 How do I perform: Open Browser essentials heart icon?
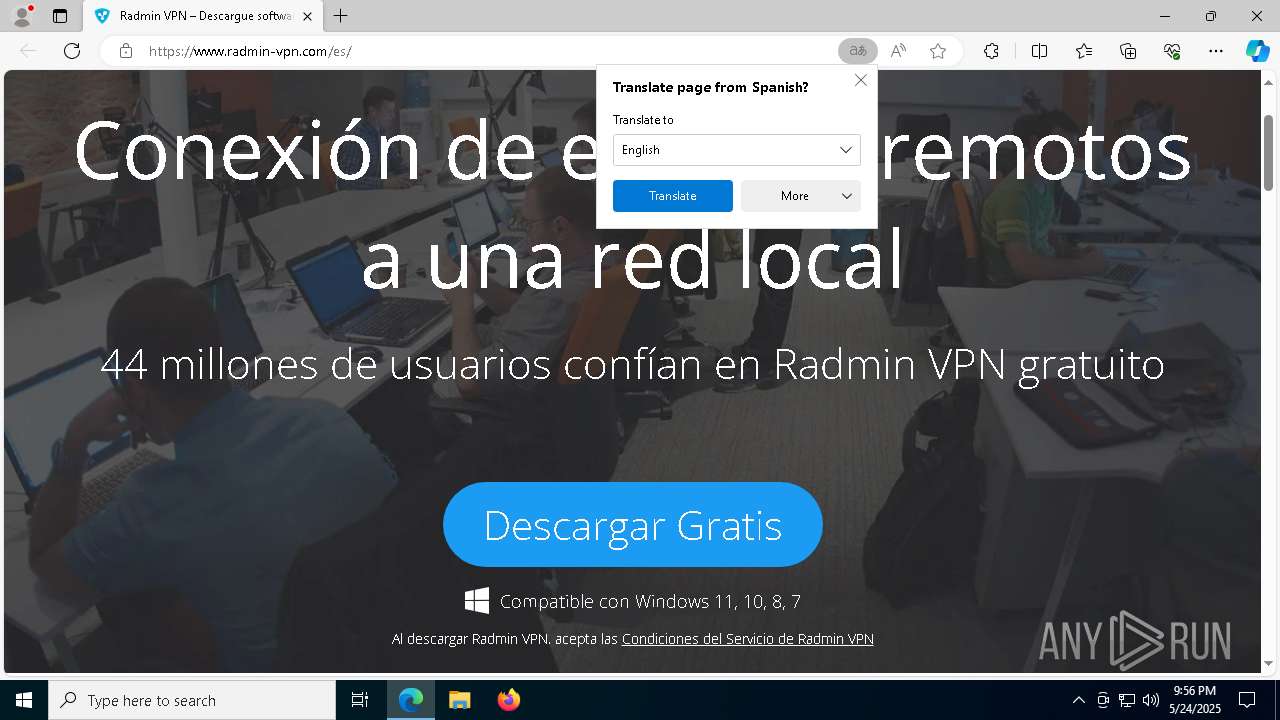coord(1172,51)
